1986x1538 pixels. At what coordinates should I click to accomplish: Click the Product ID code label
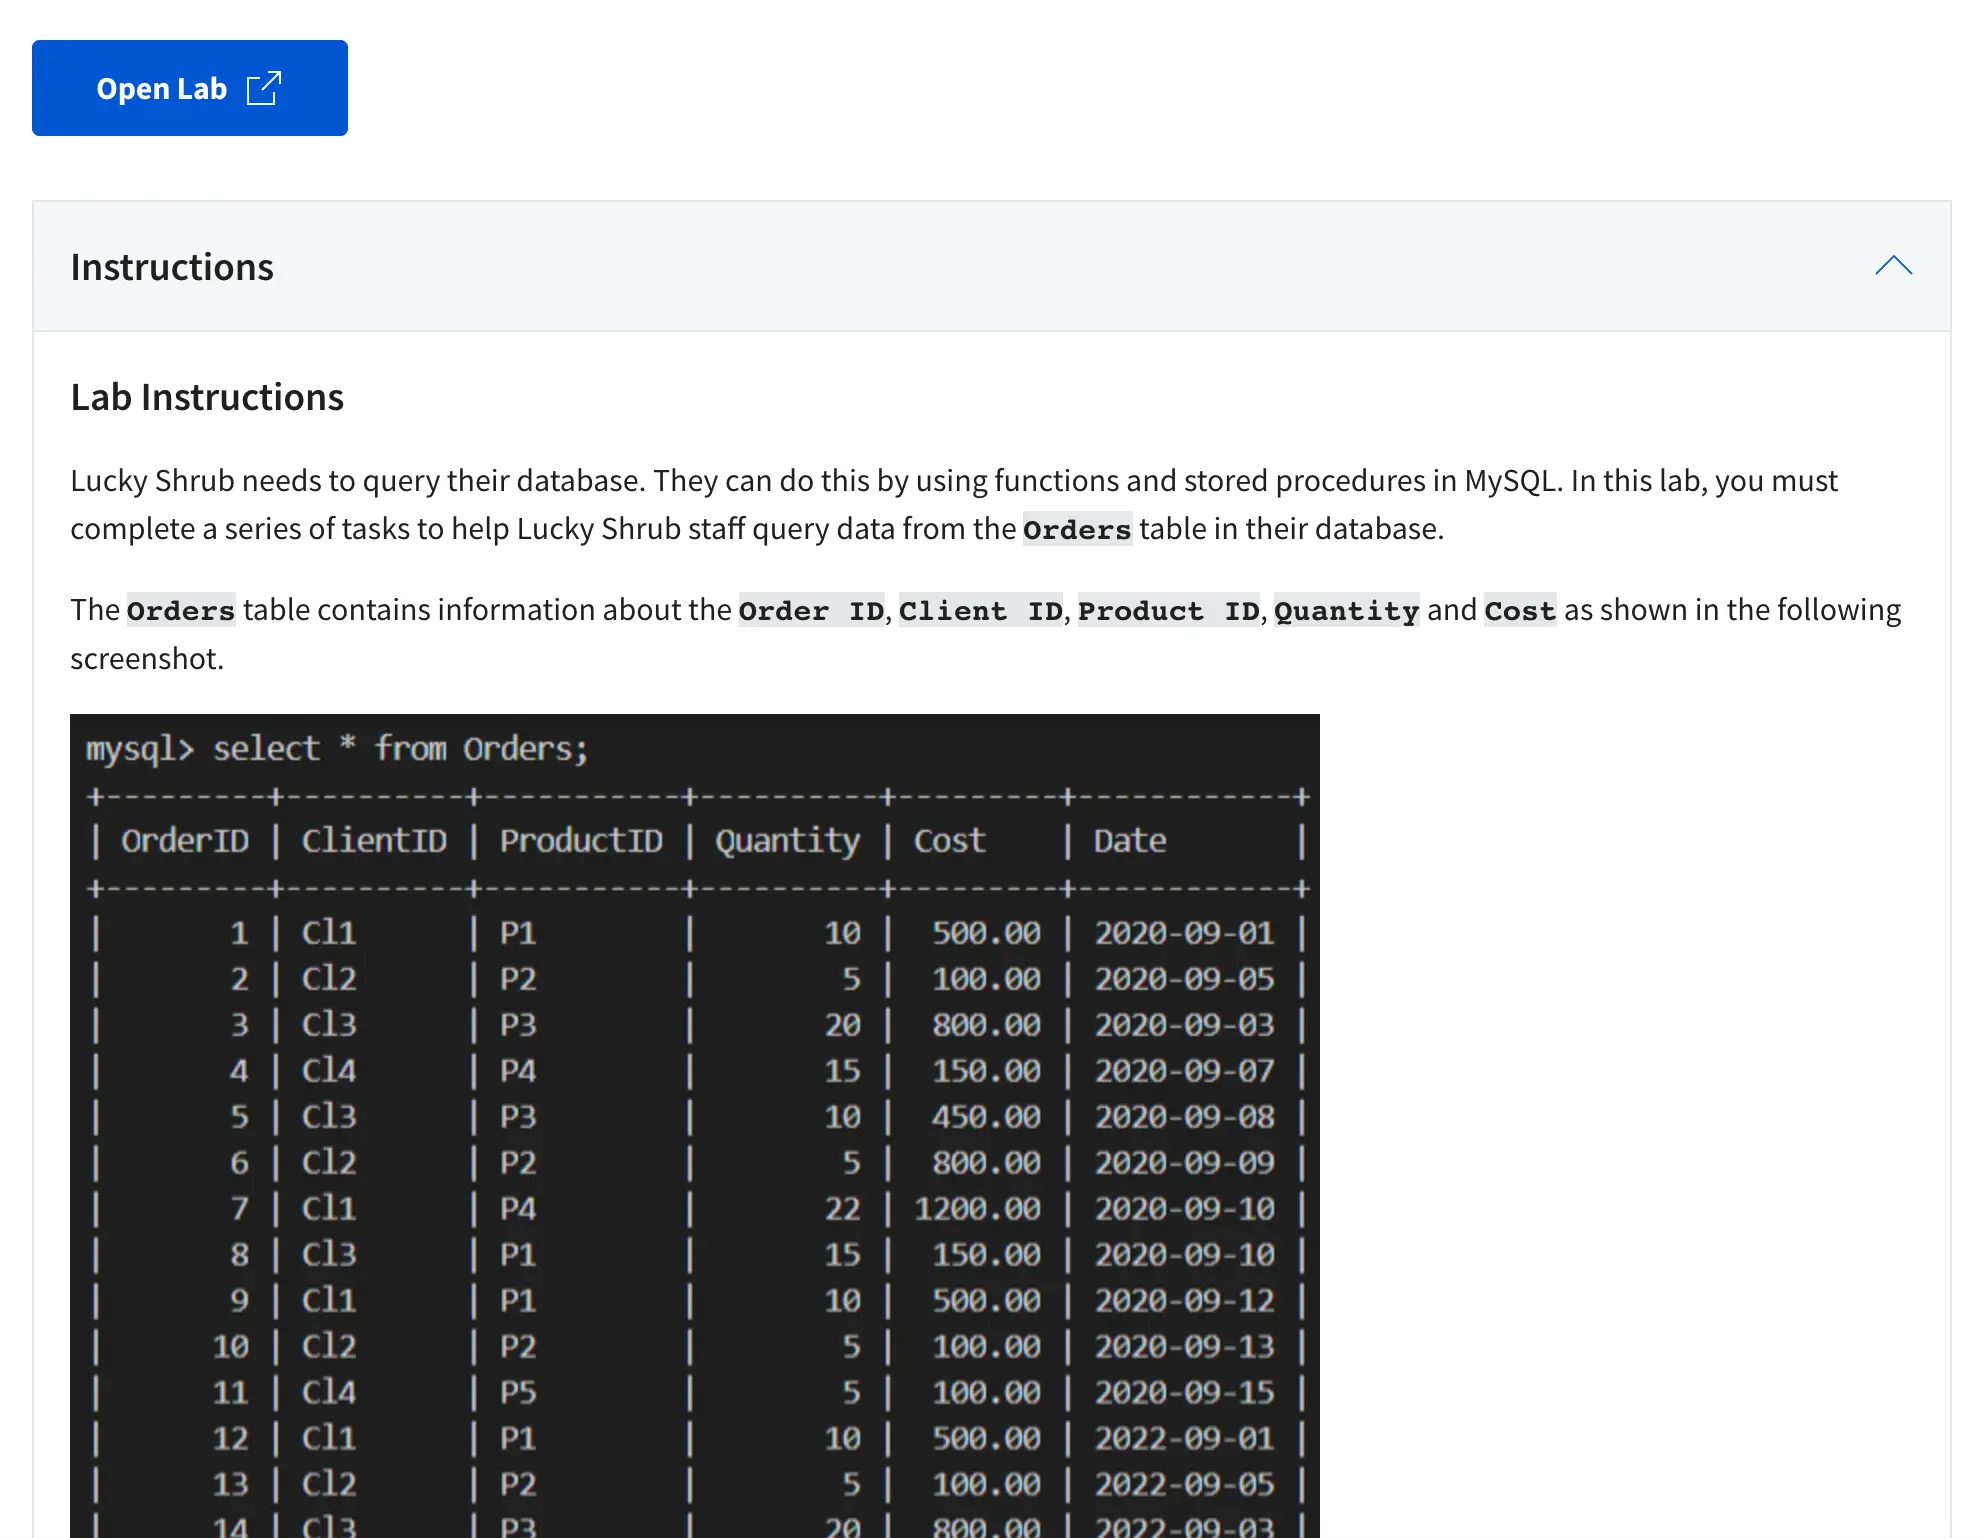(x=1168, y=610)
